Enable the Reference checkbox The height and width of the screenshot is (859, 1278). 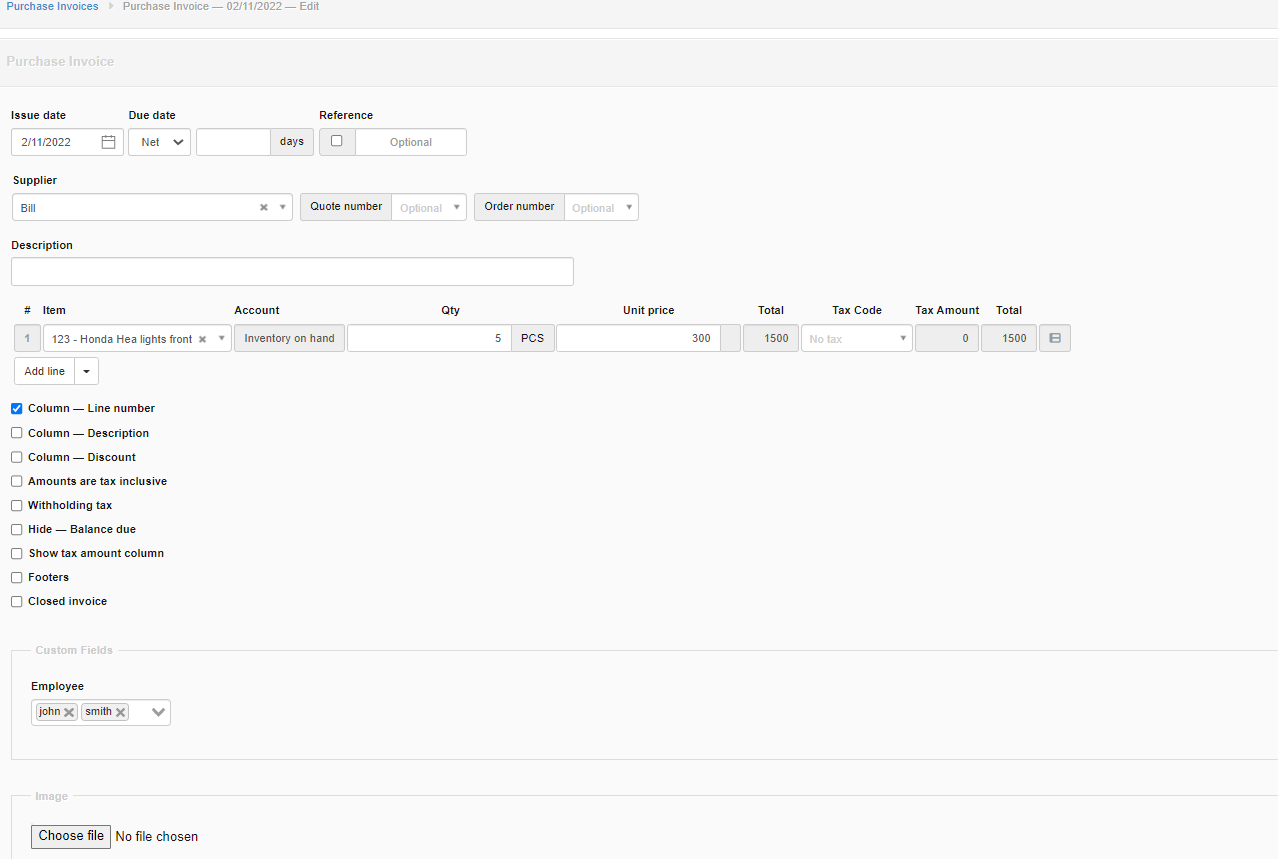[x=336, y=141]
